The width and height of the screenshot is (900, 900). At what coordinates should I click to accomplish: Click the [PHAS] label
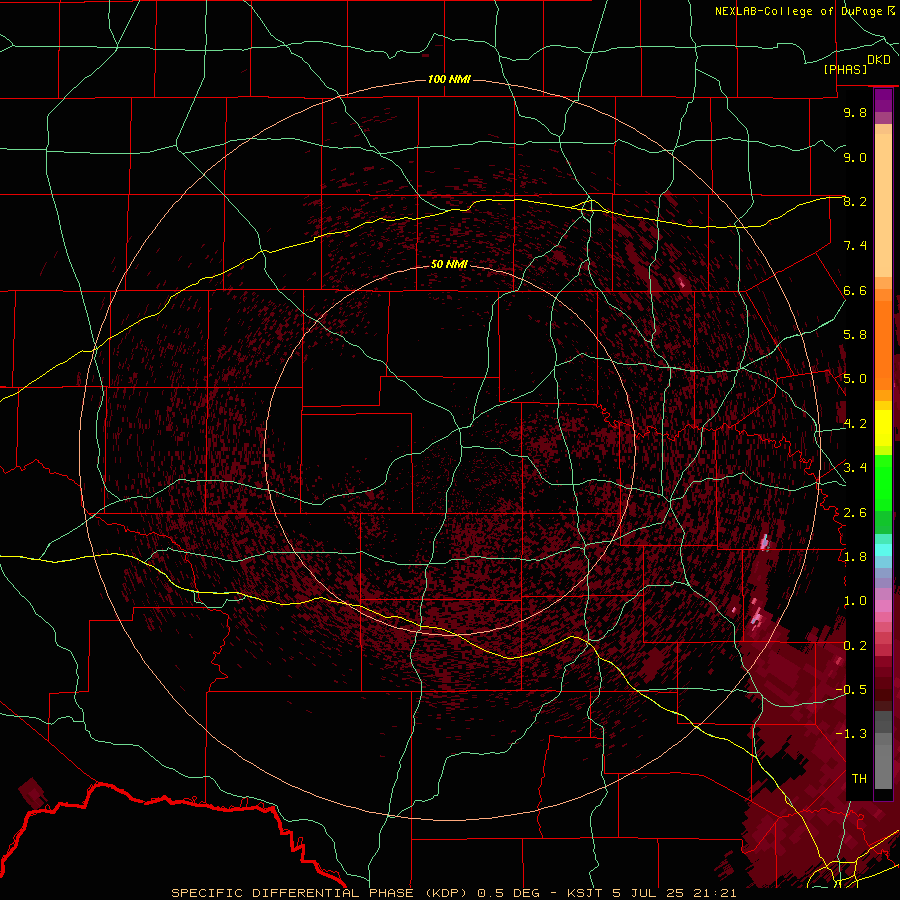845,69
